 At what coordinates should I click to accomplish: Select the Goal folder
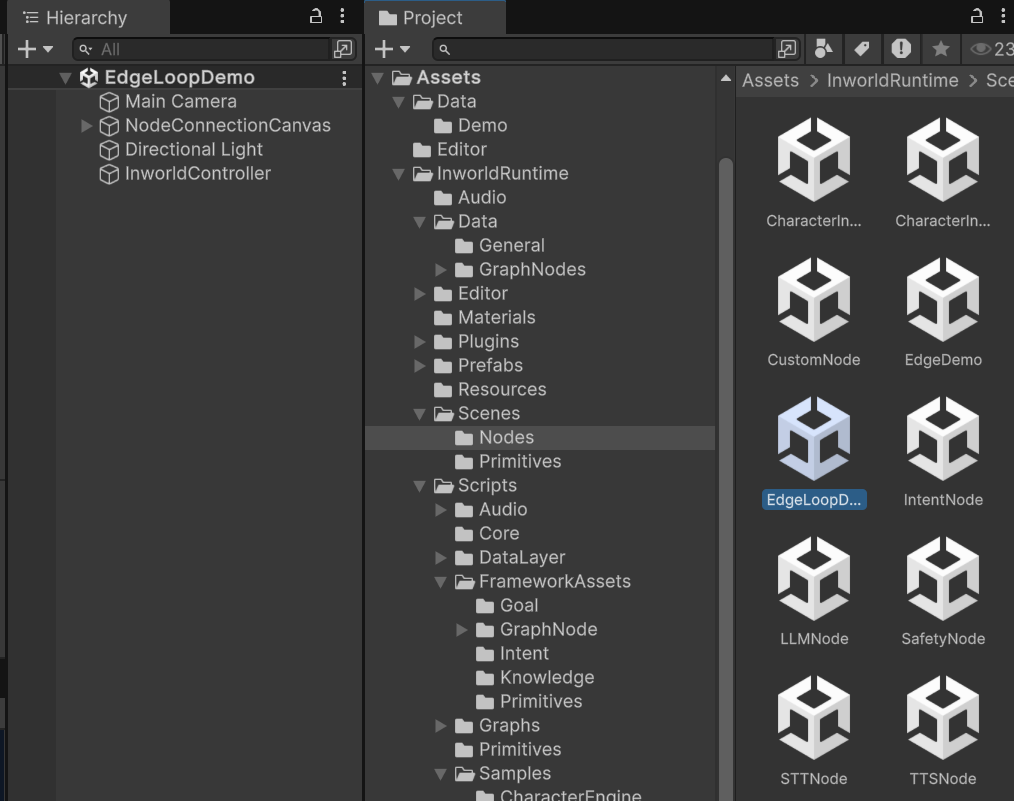(x=506, y=605)
